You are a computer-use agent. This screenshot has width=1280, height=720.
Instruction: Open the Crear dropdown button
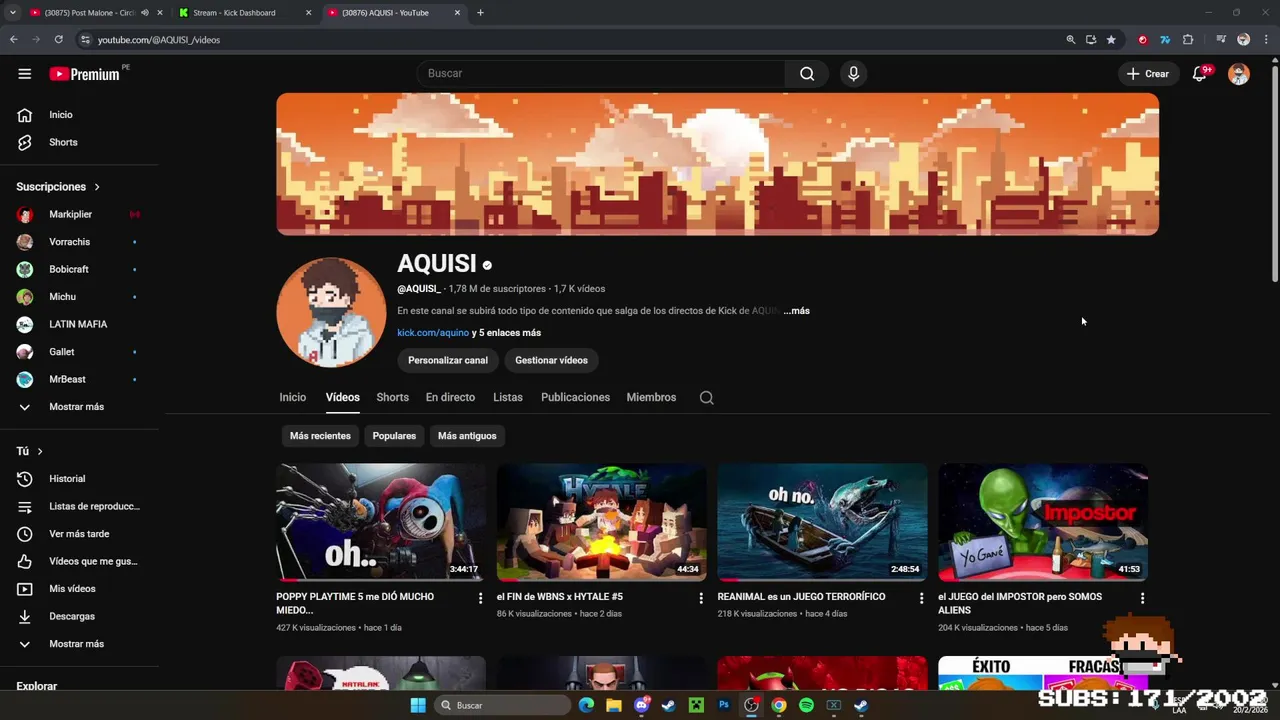1147,74
